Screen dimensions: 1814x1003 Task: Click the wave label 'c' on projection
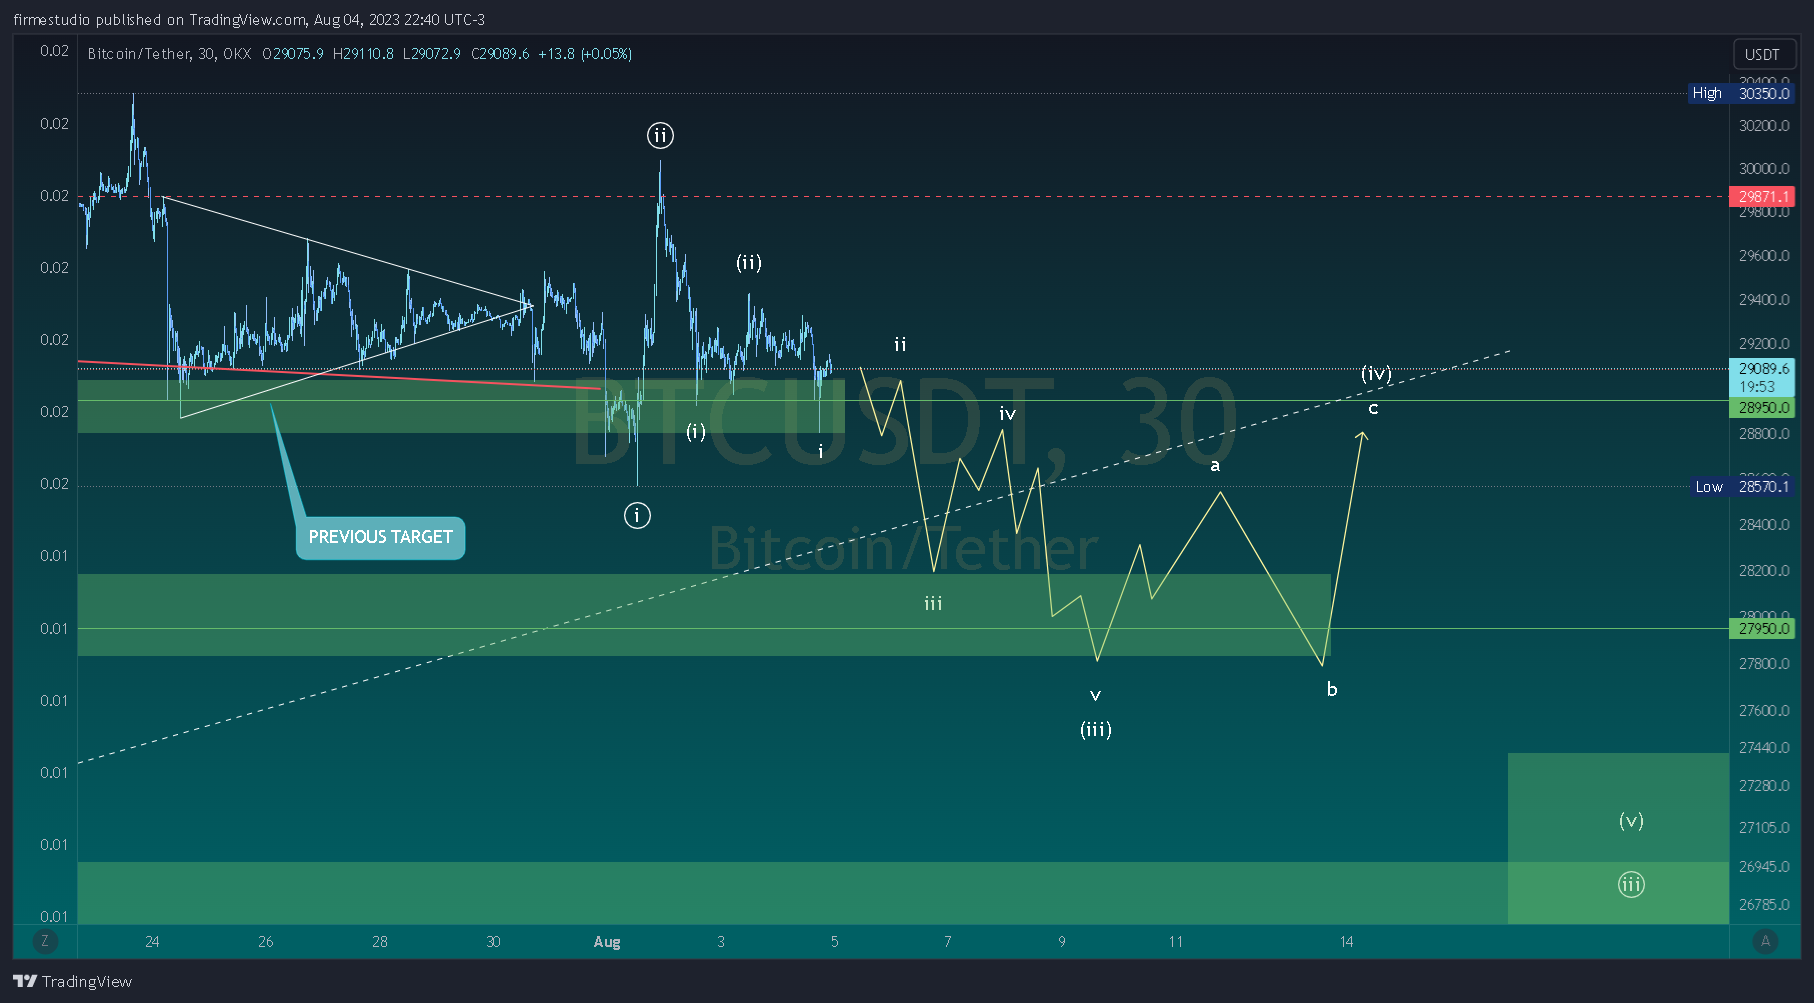coord(1373,409)
